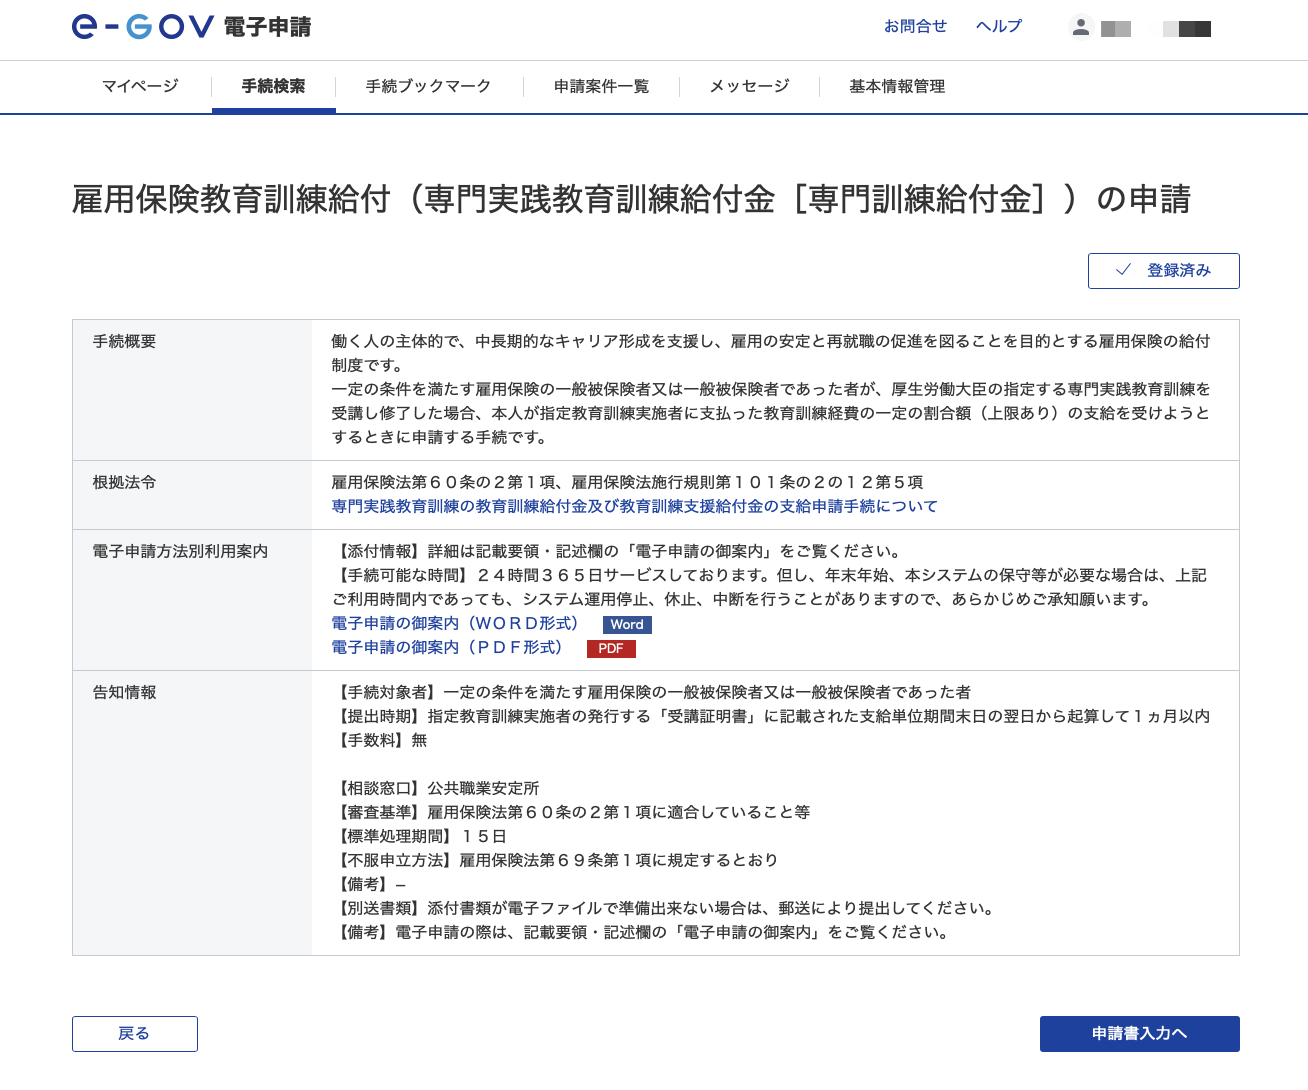The width and height of the screenshot is (1308, 1090).
Task: Open 電子申請の御案内（WORD形式） document link
Action: pyautogui.click(x=455, y=622)
